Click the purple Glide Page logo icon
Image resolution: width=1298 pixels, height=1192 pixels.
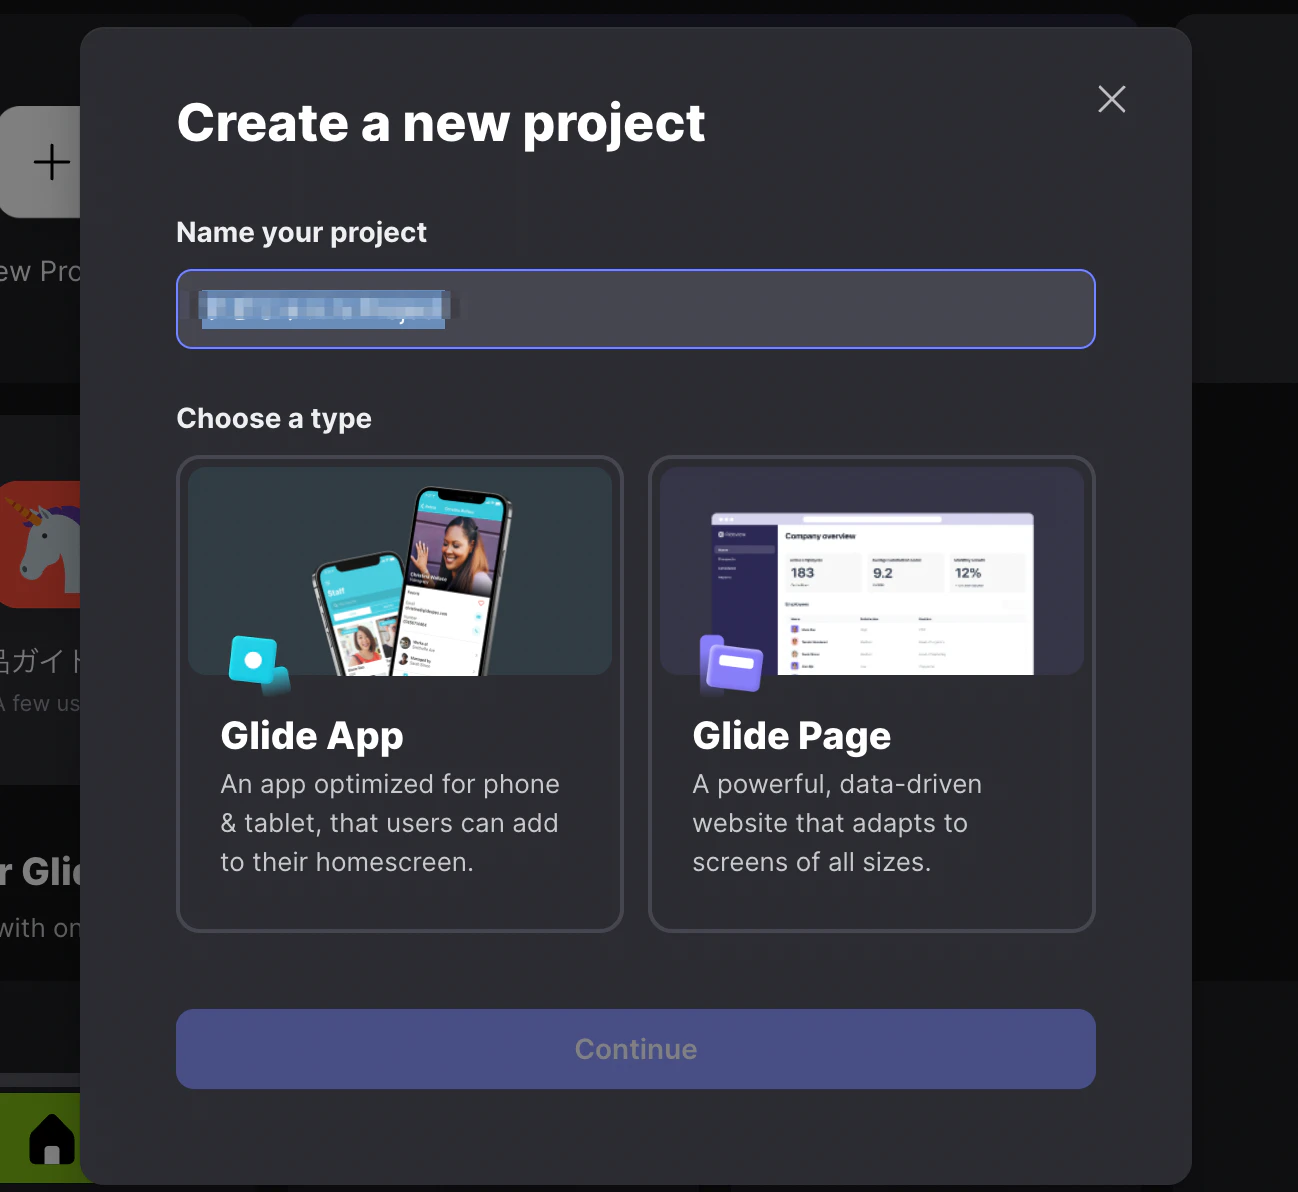click(x=731, y=664)
